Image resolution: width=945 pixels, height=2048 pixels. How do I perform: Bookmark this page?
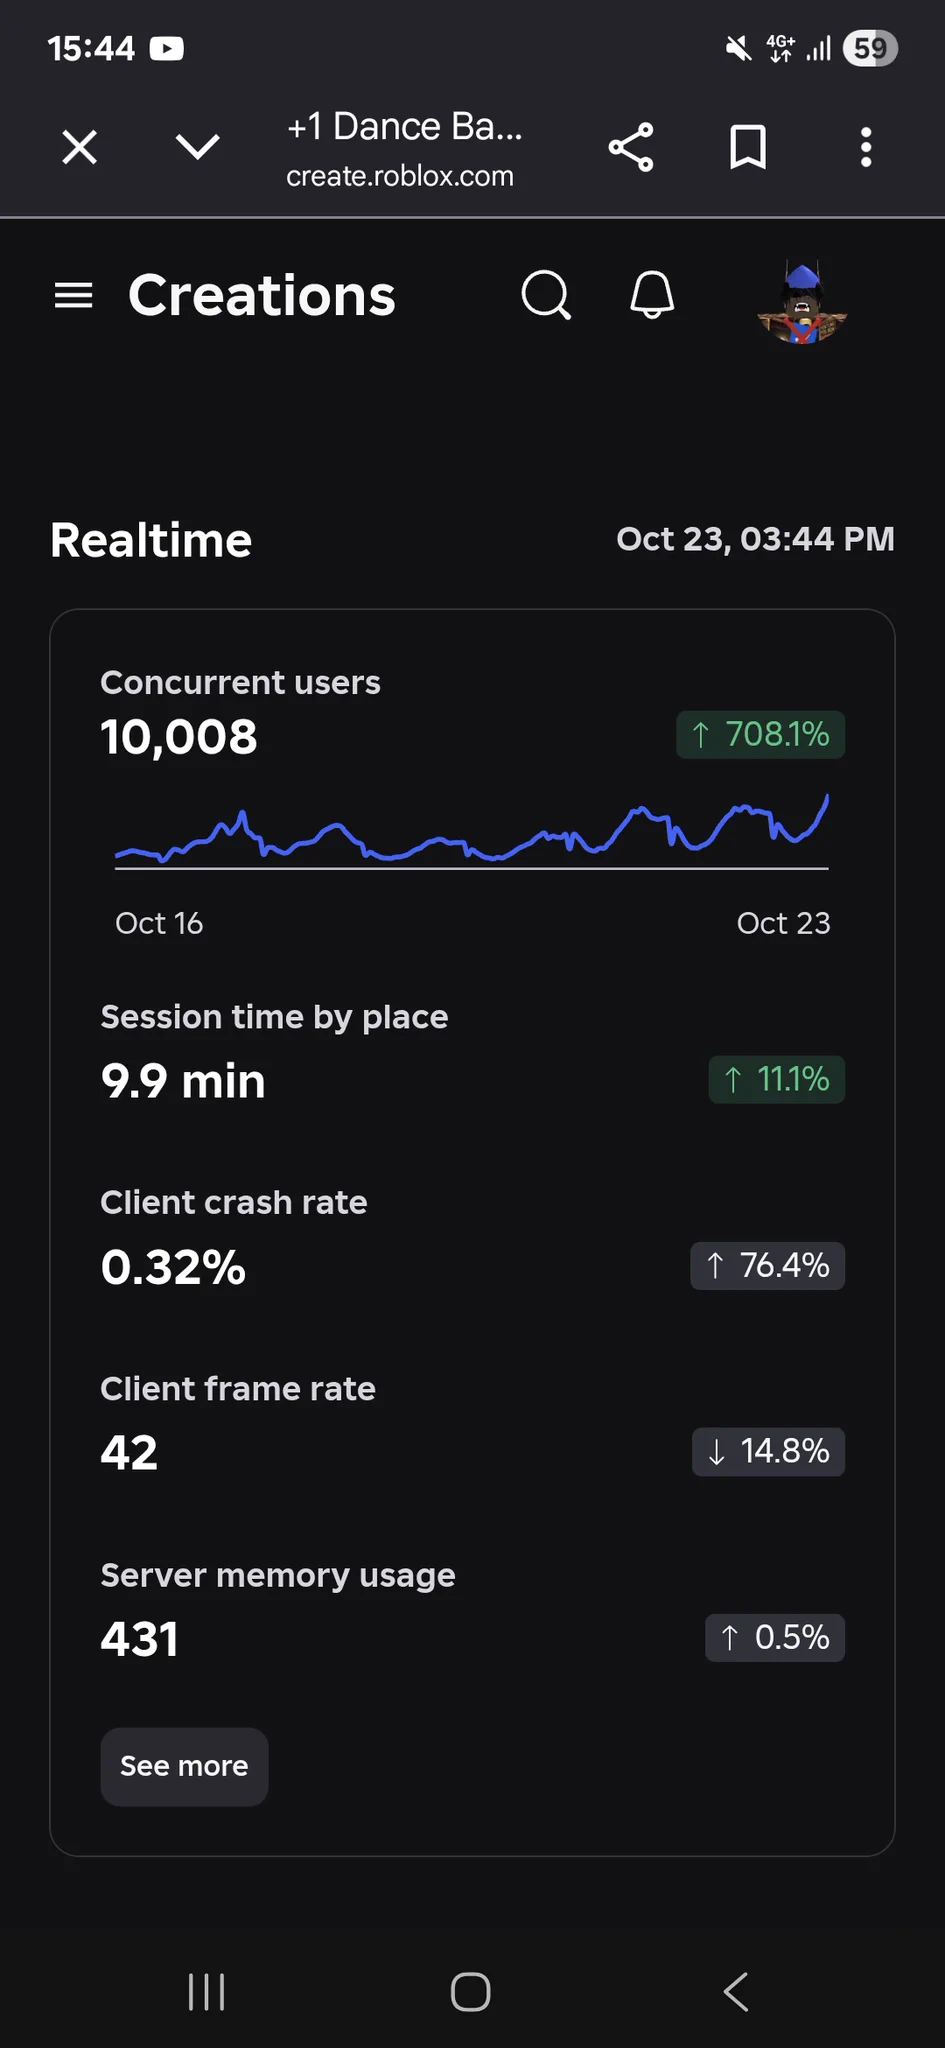point(748,147)
